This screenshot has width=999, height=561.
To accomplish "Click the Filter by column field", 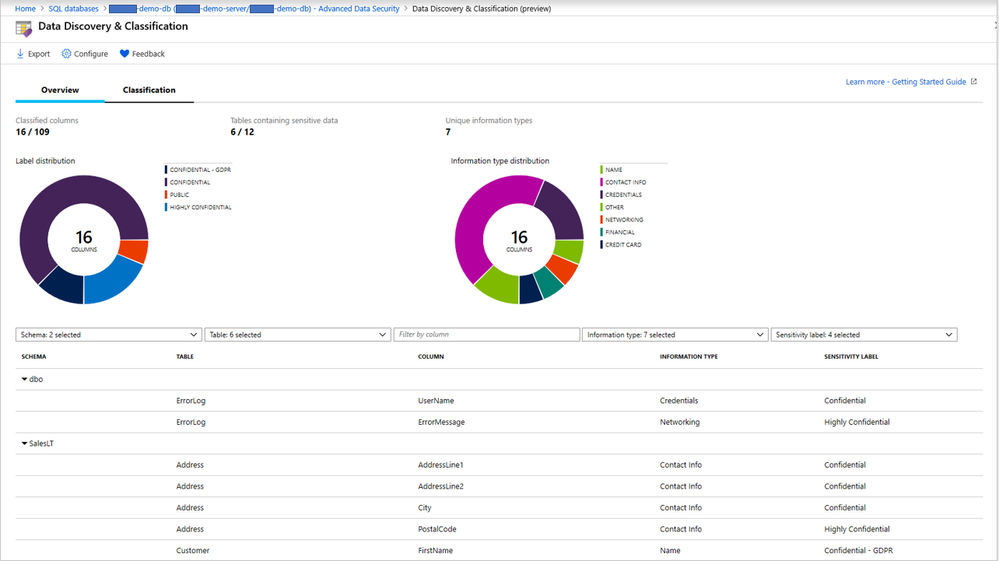I will (486, 335).
